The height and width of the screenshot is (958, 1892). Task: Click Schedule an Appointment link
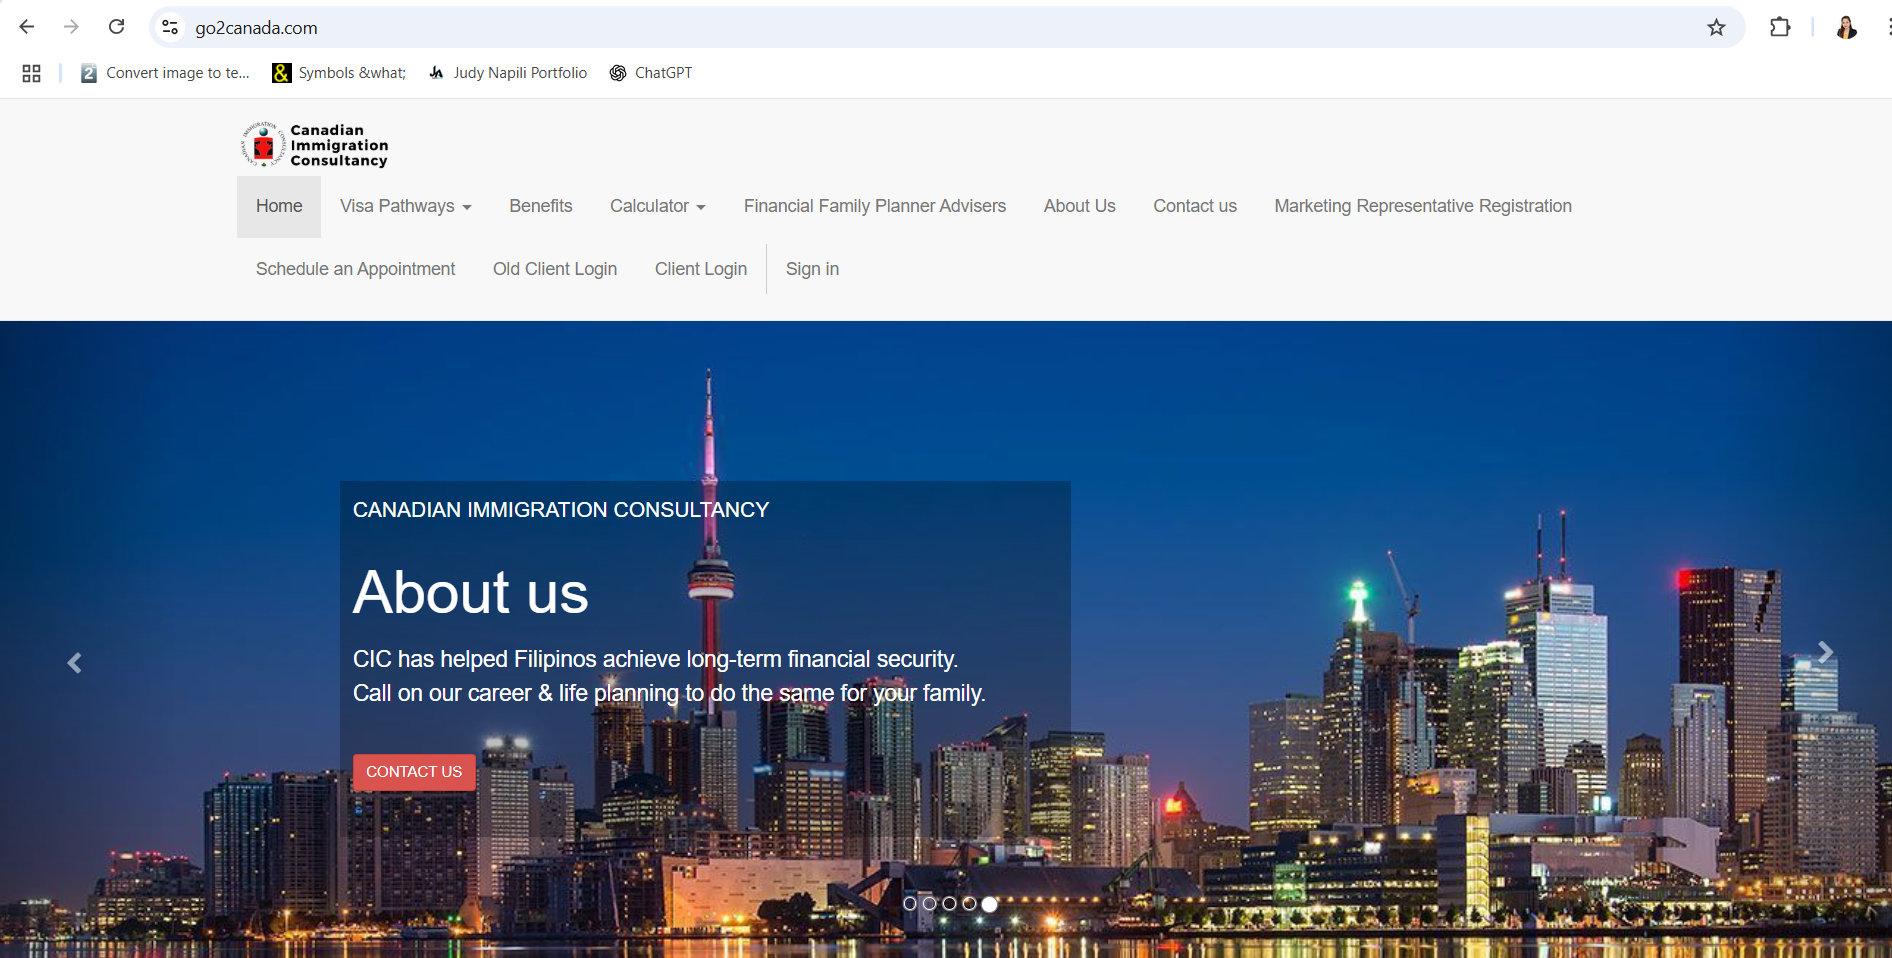click(355, 269)
